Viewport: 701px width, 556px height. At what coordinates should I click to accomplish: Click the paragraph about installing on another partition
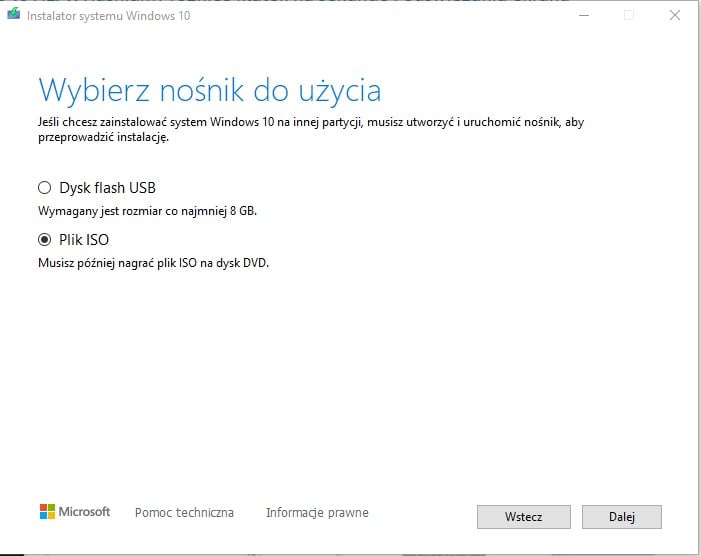click(311, 129)
